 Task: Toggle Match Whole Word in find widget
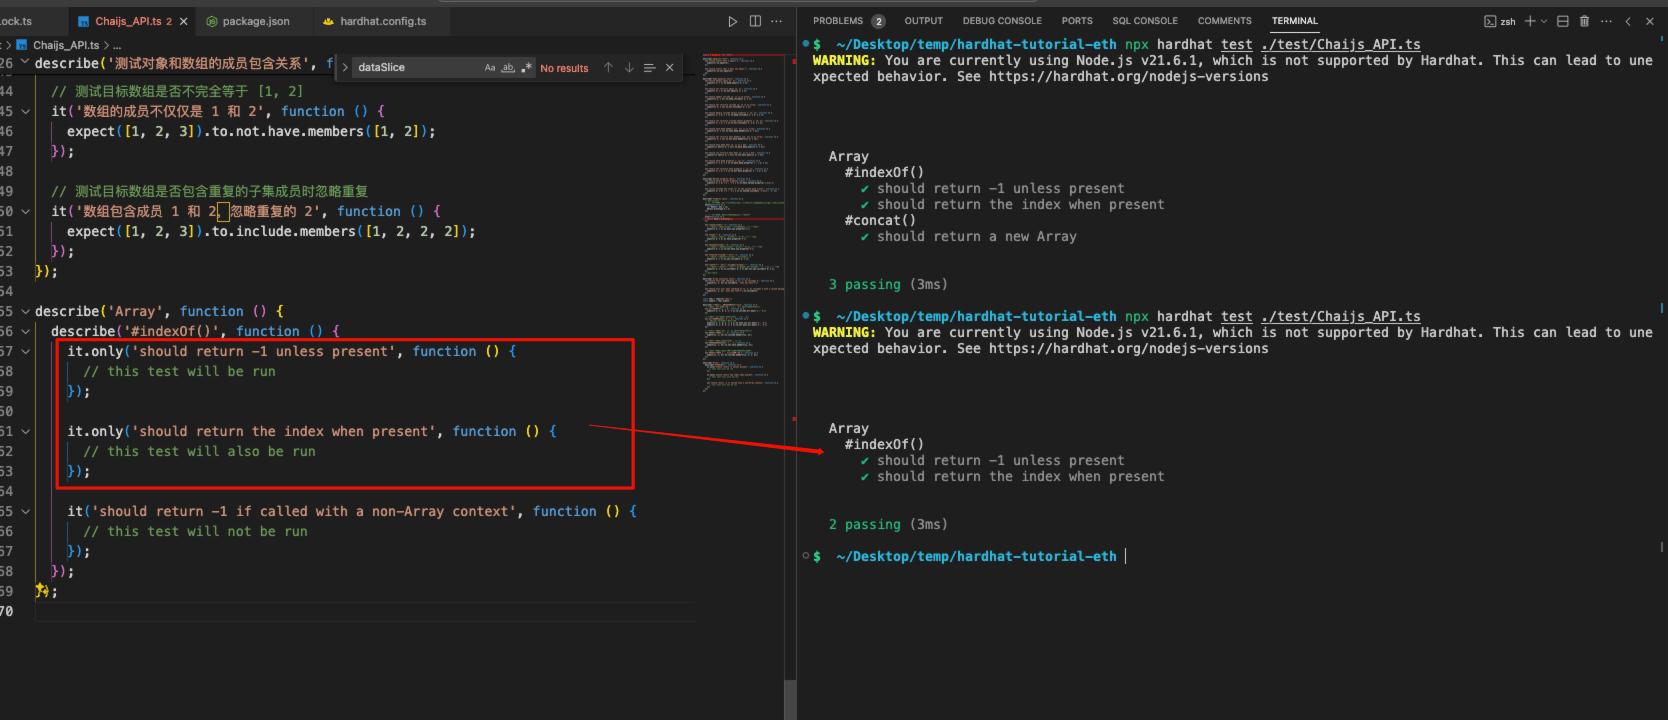tap(508, 68)
